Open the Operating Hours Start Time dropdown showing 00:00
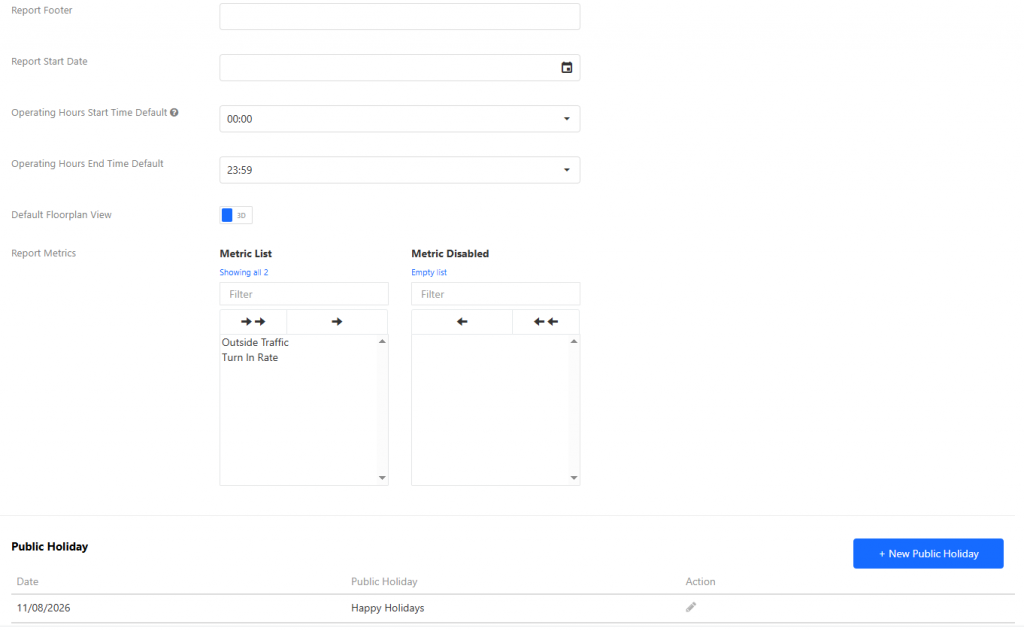Viewport: 1024px width, 631px height. click(400, 119)
